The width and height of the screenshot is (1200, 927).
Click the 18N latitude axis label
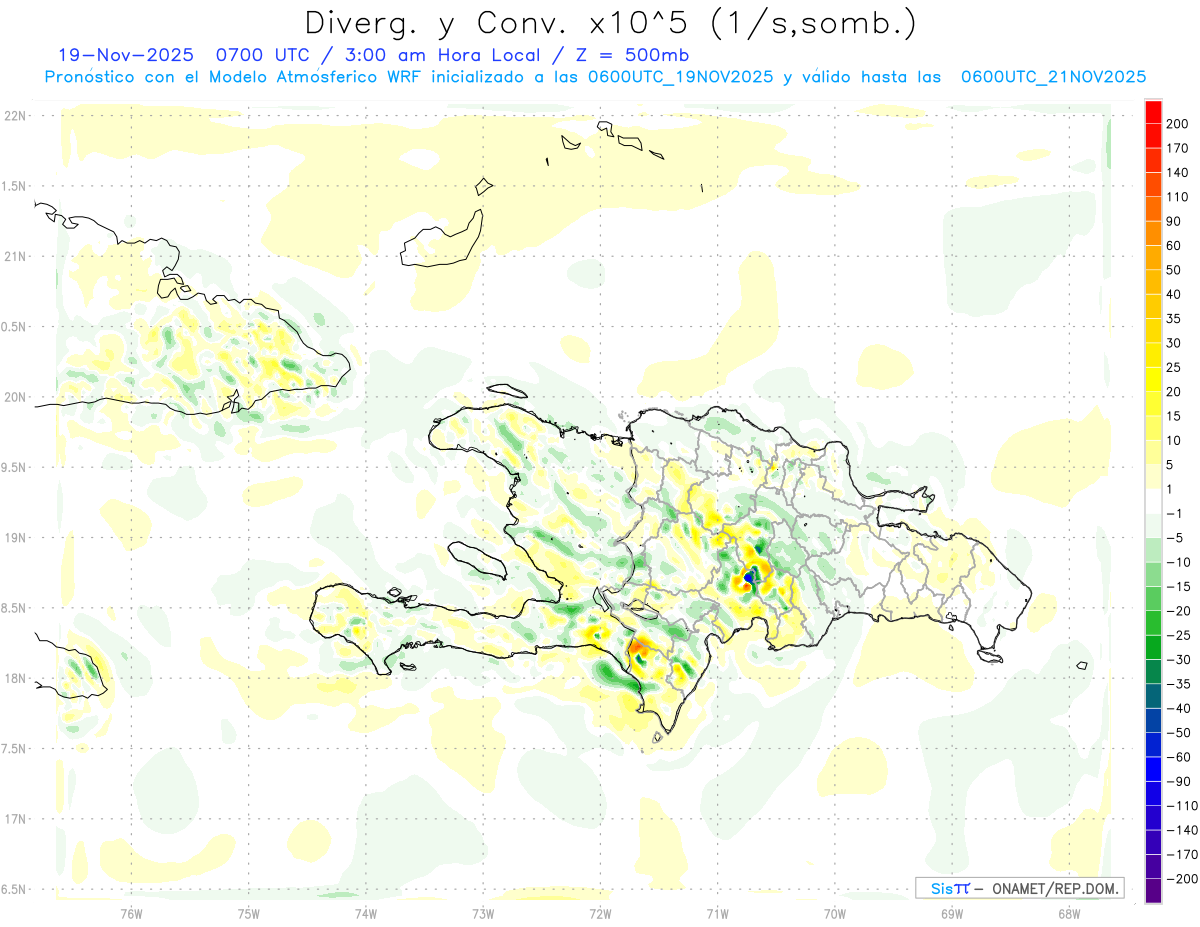pos(14,678)
